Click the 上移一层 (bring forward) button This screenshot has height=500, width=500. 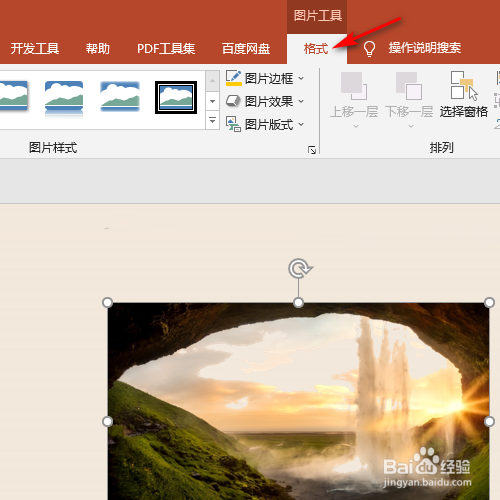pyautogui.click(x=354, y=95)
